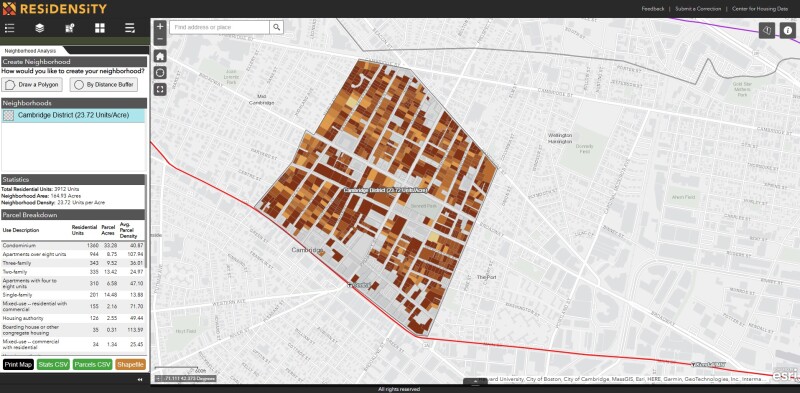Click The Port map label
This screenshot has height=393, width=800.
click(x=486, y=277)
